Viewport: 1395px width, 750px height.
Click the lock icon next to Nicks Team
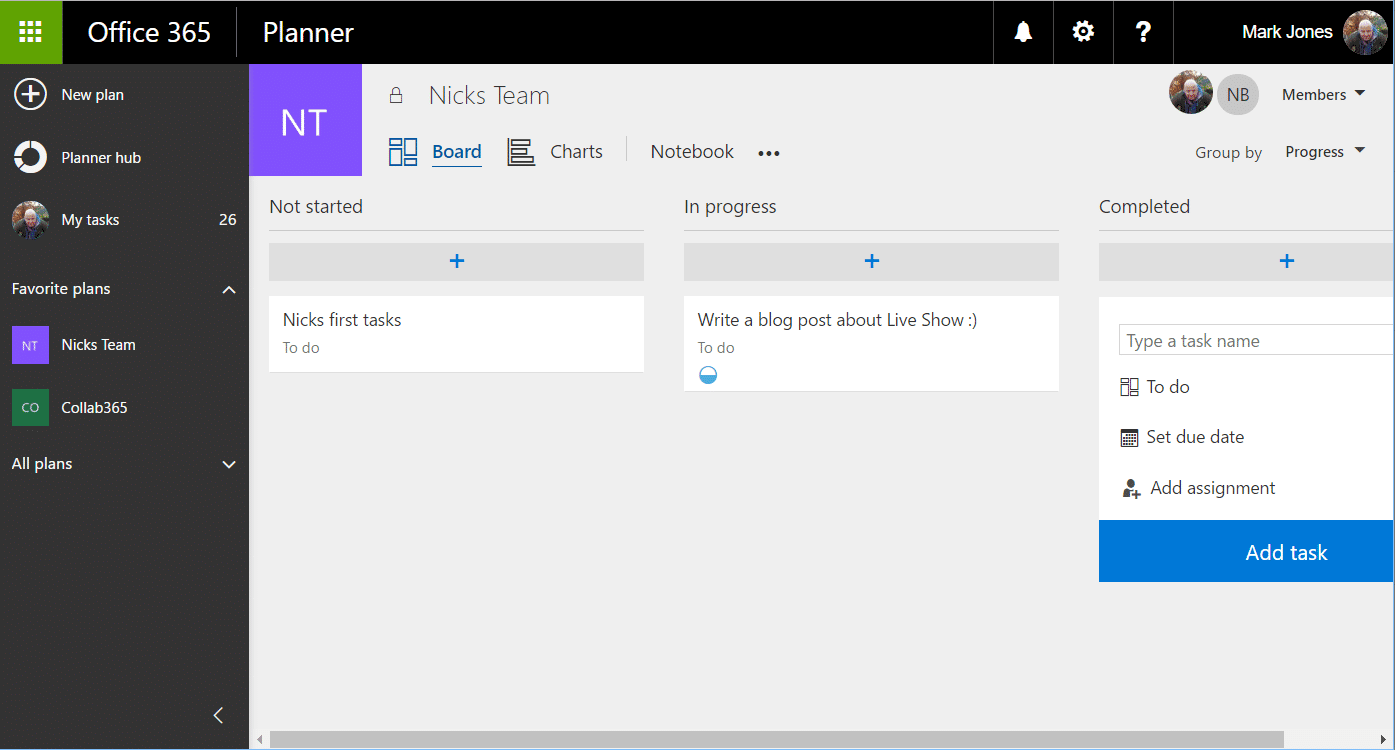tap(396, 95)
